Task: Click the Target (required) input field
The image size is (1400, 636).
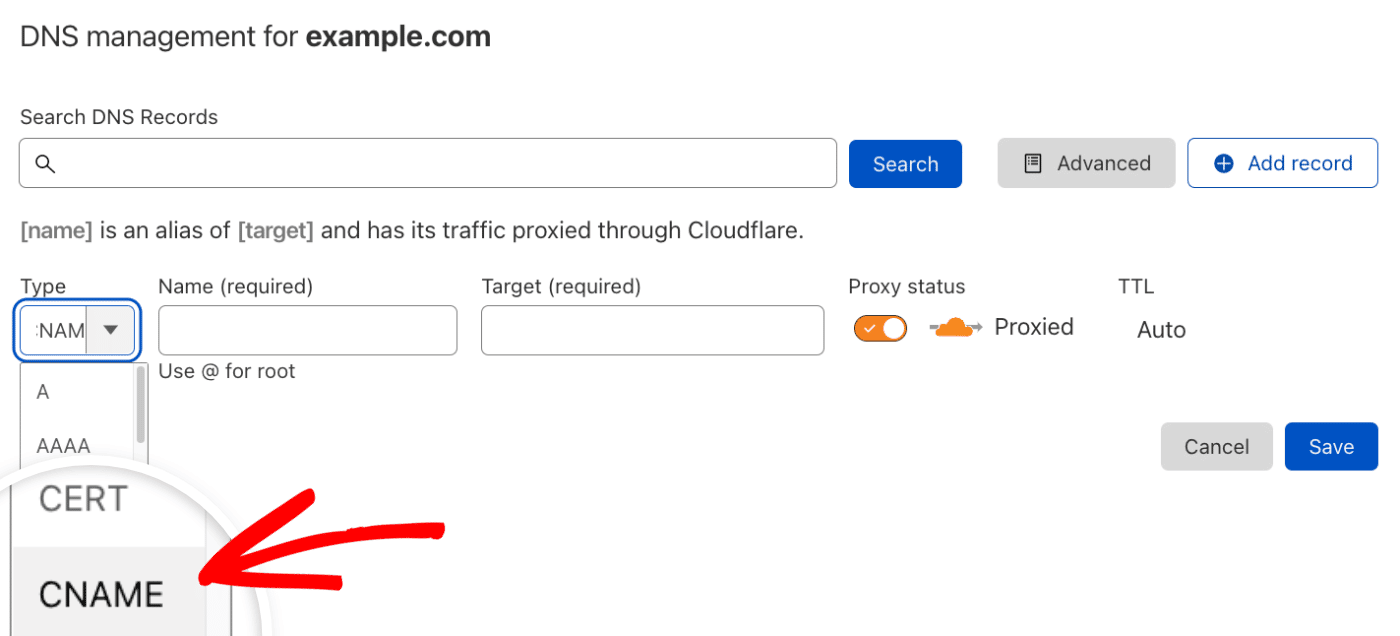Action: pyautogui.click(x=652, y=330)
